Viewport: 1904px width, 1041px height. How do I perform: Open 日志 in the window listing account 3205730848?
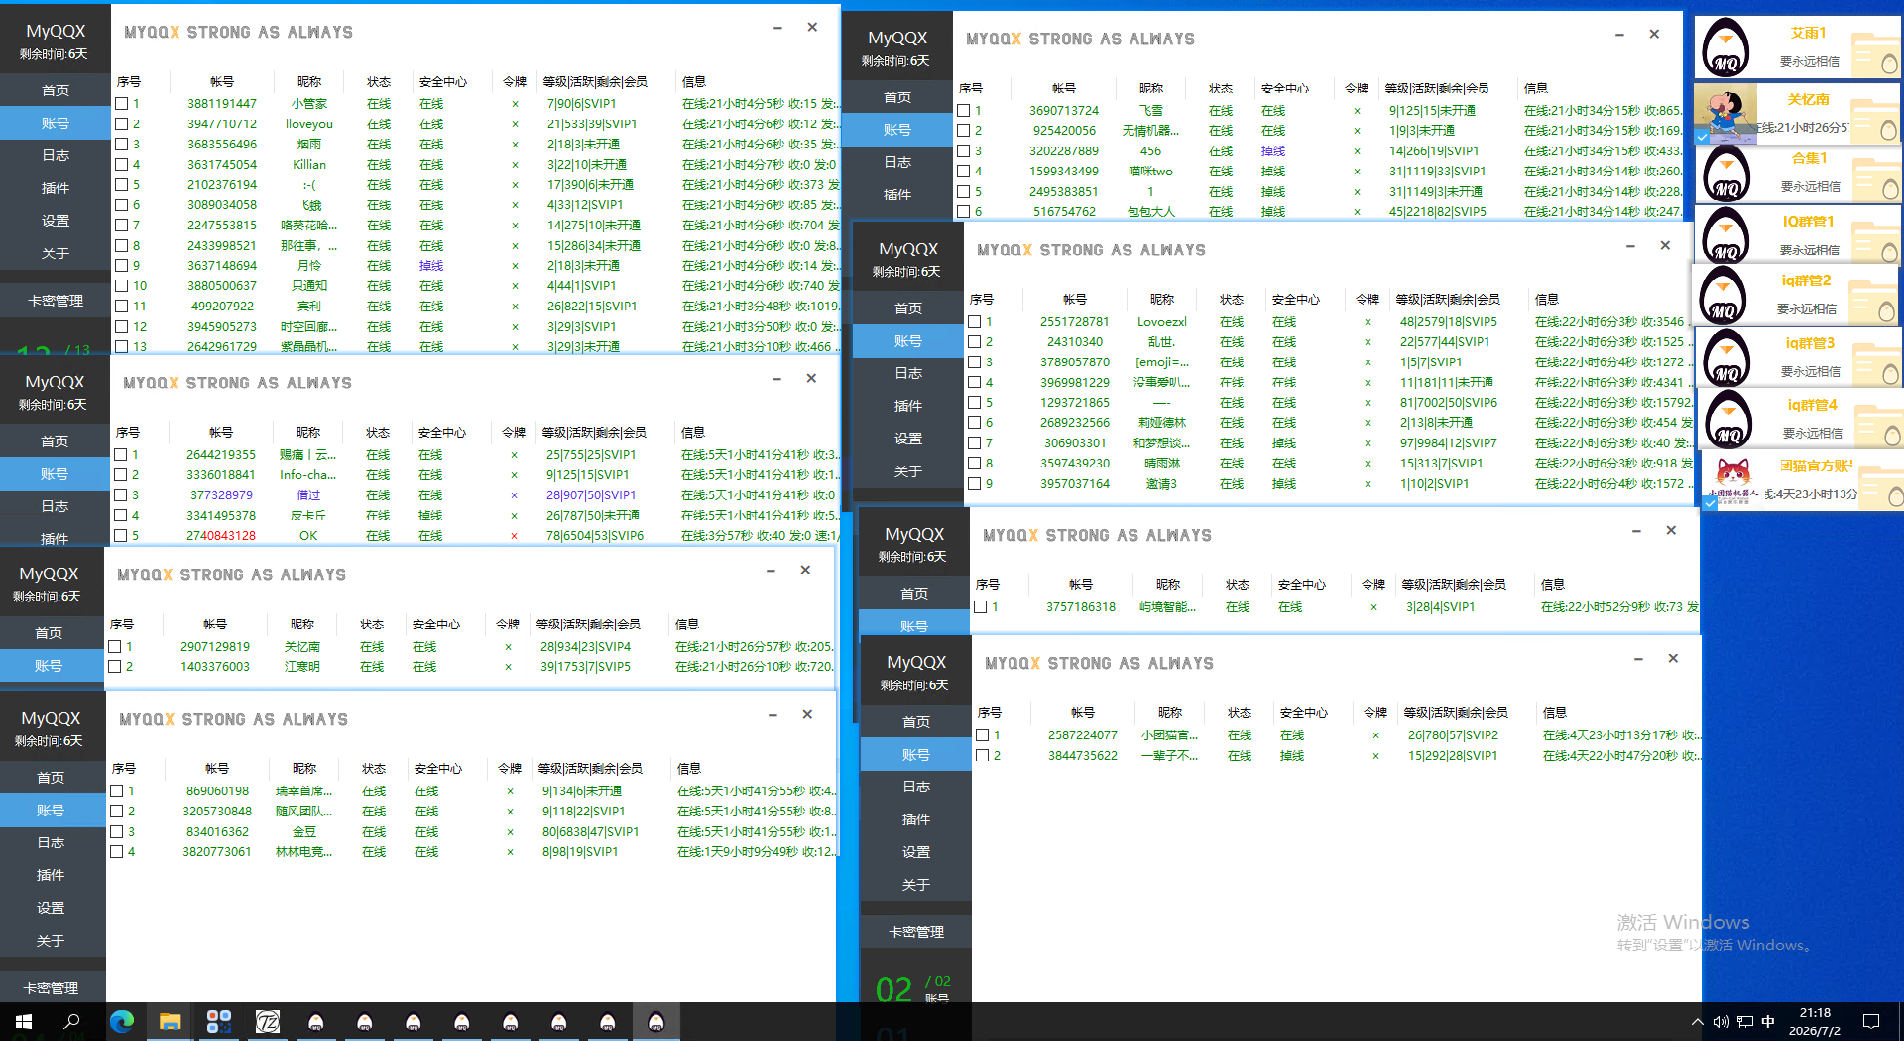pos(50,843)
